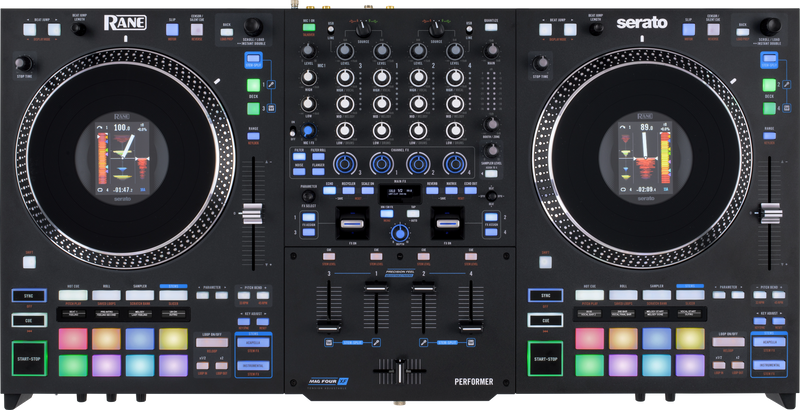This screenshot has width=800, height=410.
Task: Hit the RANGE button on the left deck
Action: 254,136
